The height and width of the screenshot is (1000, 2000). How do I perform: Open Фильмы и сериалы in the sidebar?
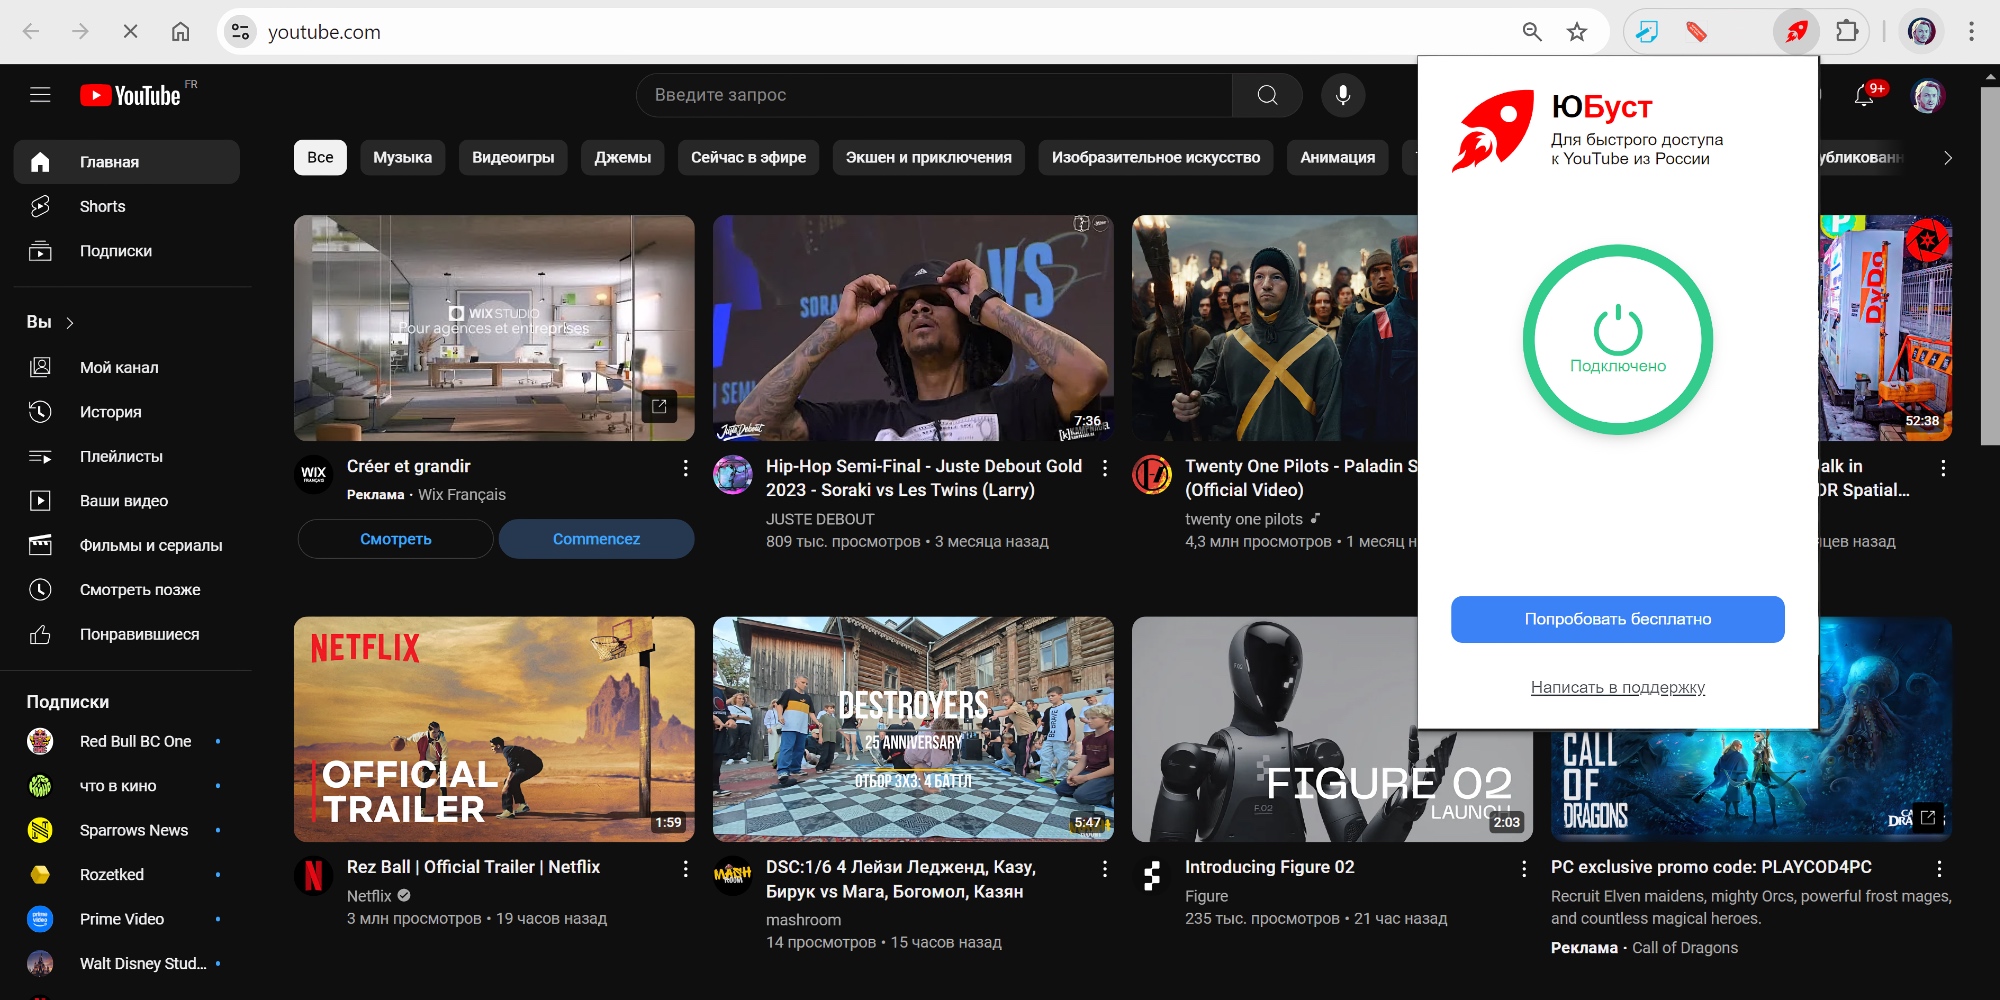point(127,545)
